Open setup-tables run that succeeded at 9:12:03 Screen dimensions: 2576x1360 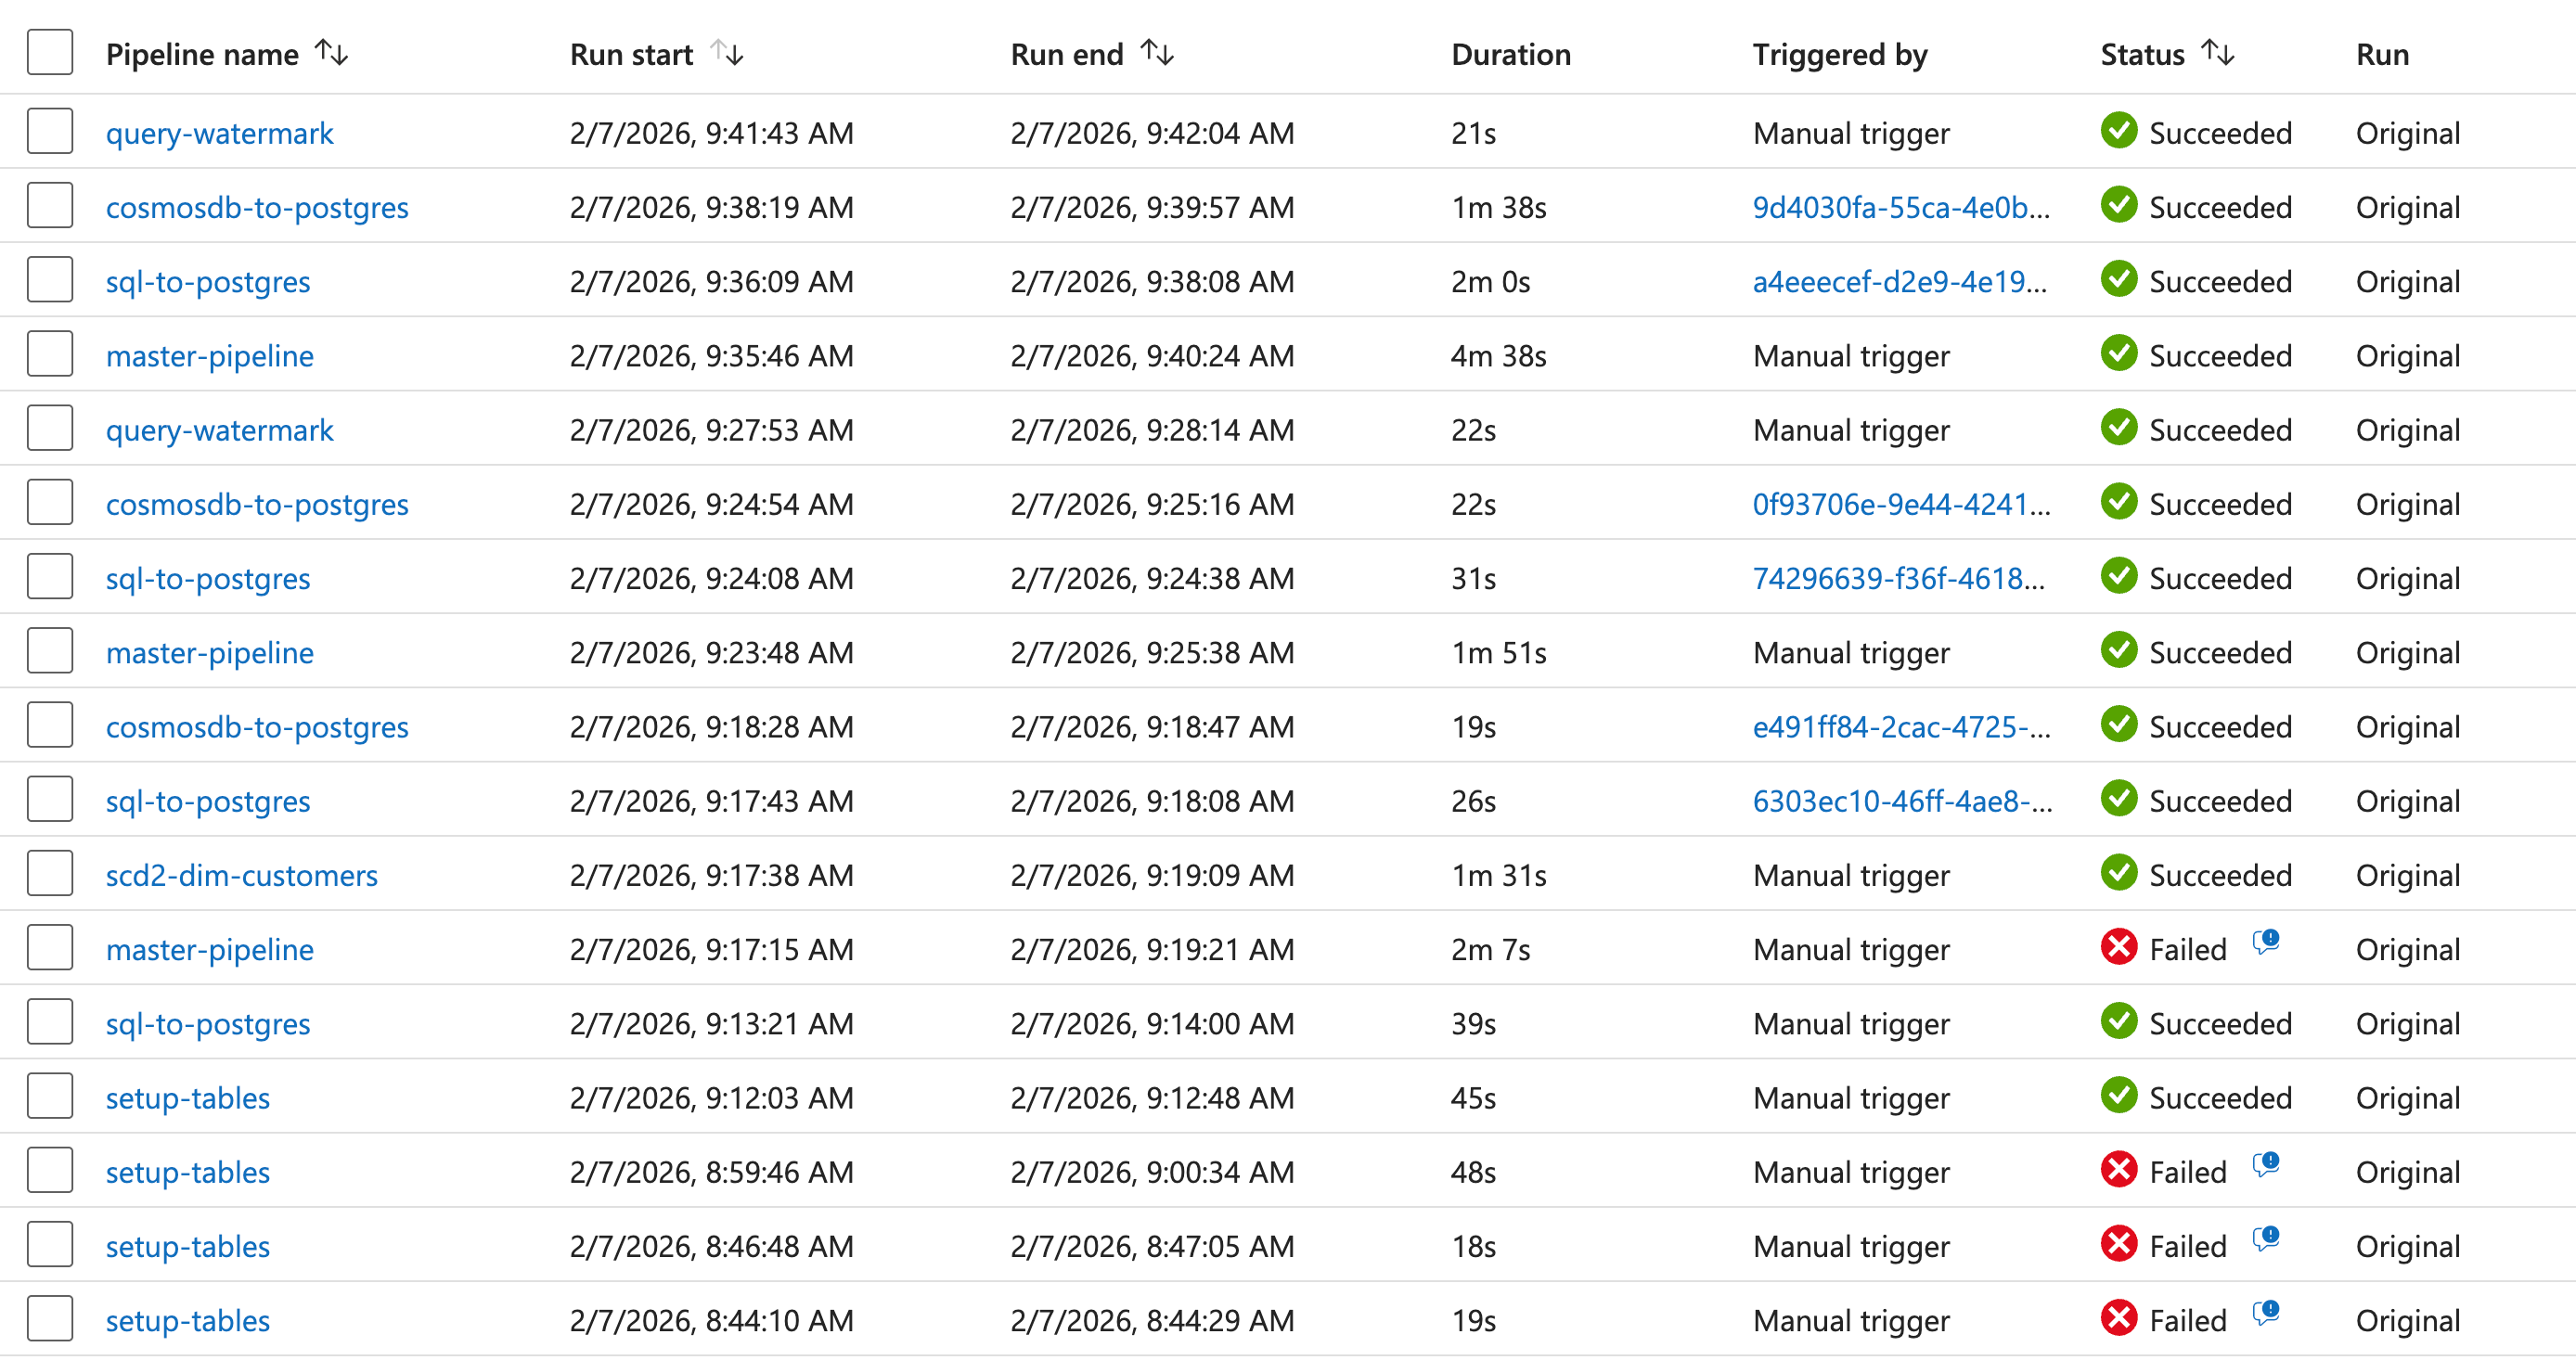(x=188, y=1098)
